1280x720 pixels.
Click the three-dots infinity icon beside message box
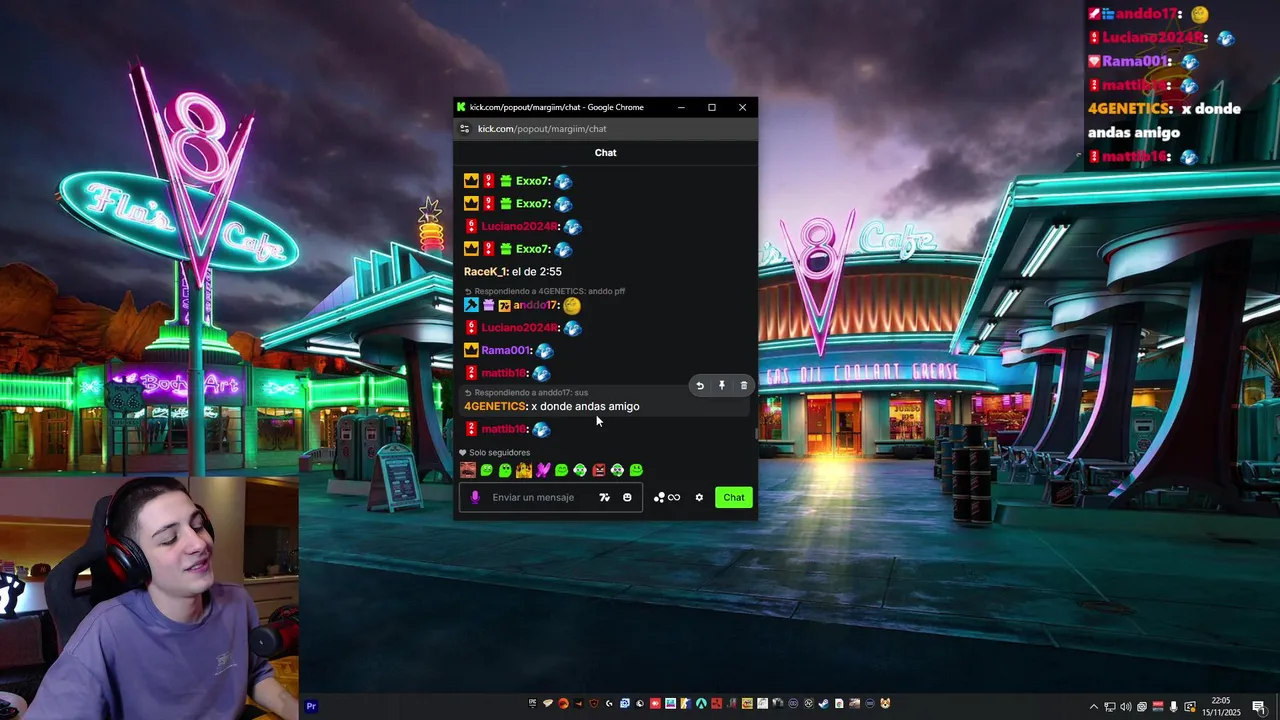click(x=666, y=497)
